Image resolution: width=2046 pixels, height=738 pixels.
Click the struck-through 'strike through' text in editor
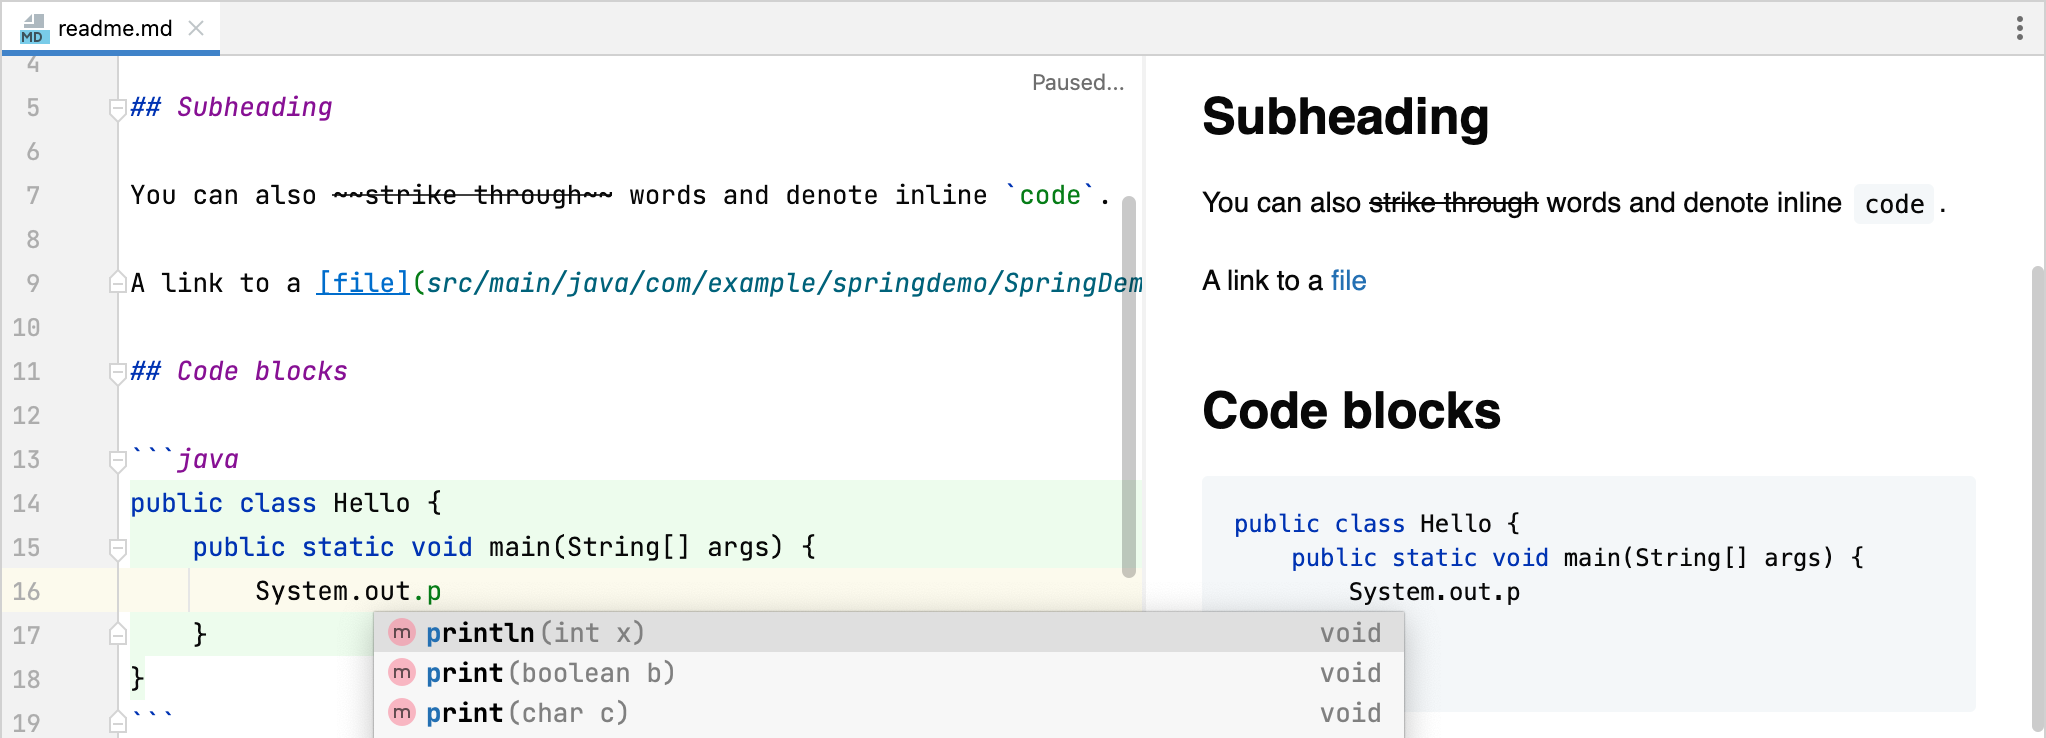pyautogui.click(x=472, y=195)
